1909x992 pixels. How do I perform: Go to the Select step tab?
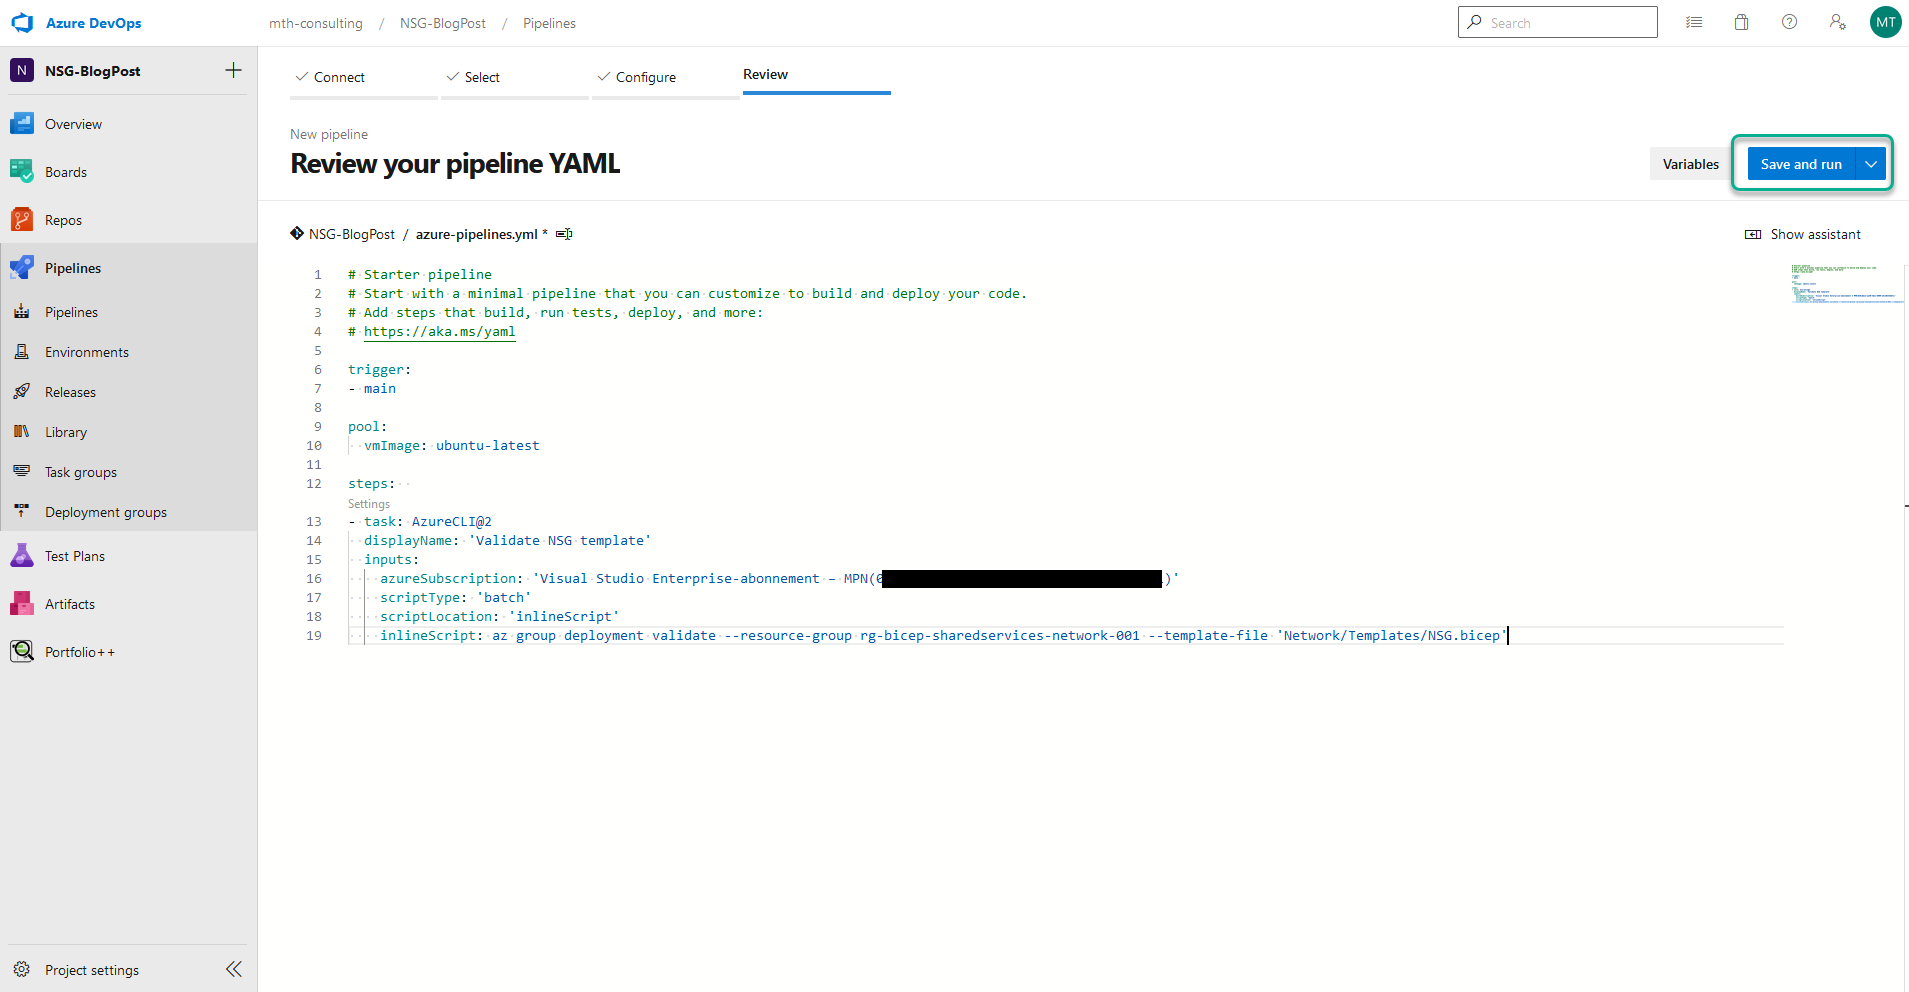point(515,77)
